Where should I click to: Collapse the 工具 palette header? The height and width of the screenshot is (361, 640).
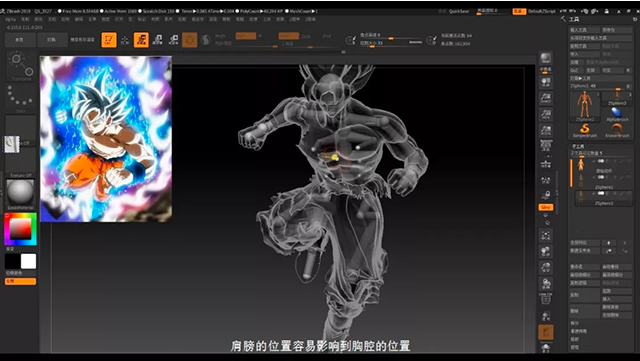click(x=575, y=19)
